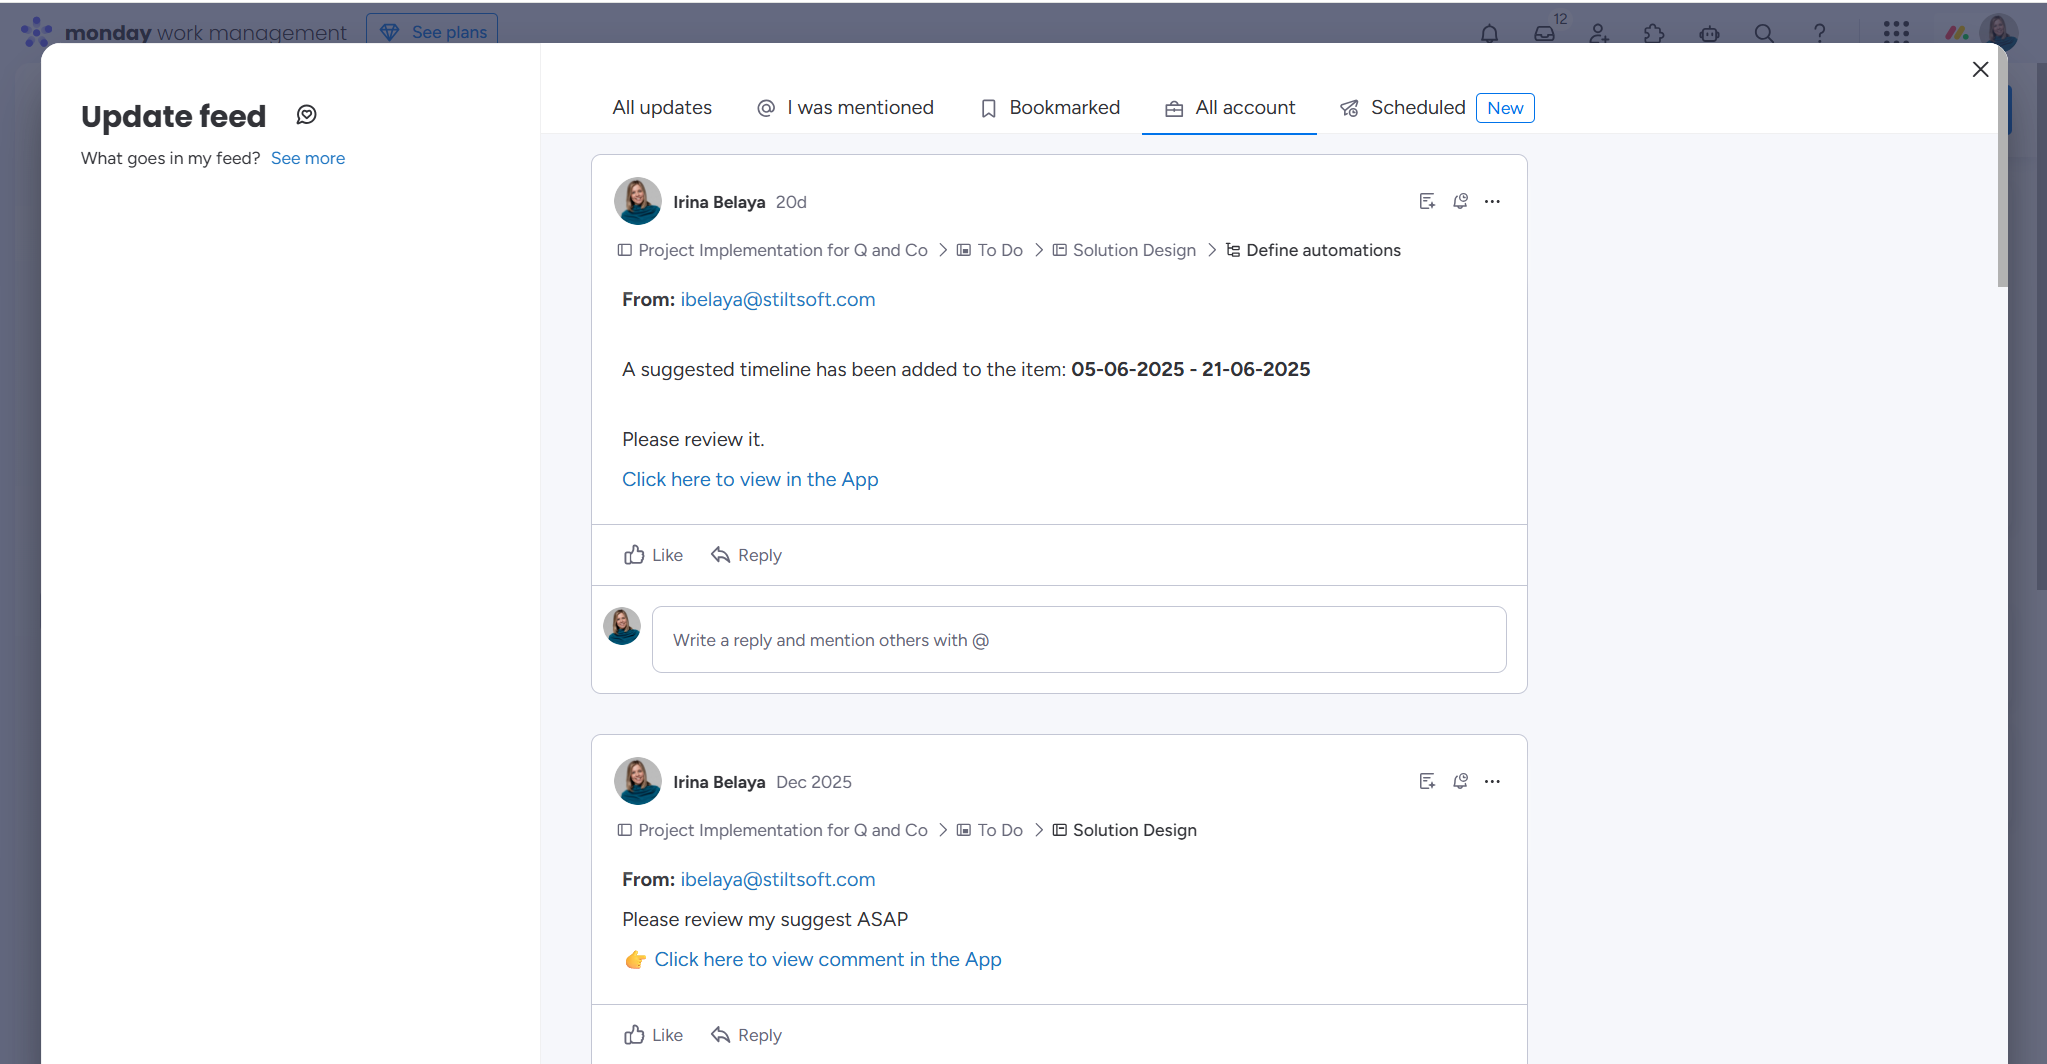
Task: Open the notifications bell
Action: point(1489,33)
